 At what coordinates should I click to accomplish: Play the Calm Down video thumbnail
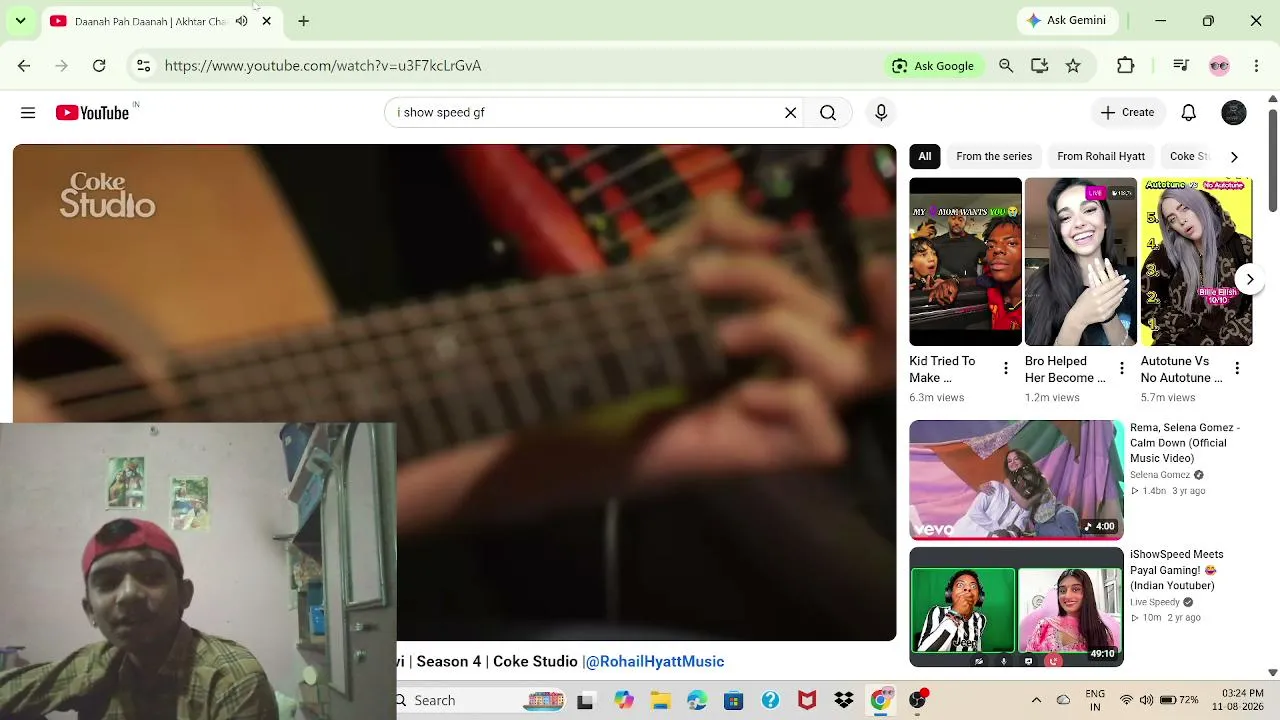pyautogui.click(x=1016, y=480)
